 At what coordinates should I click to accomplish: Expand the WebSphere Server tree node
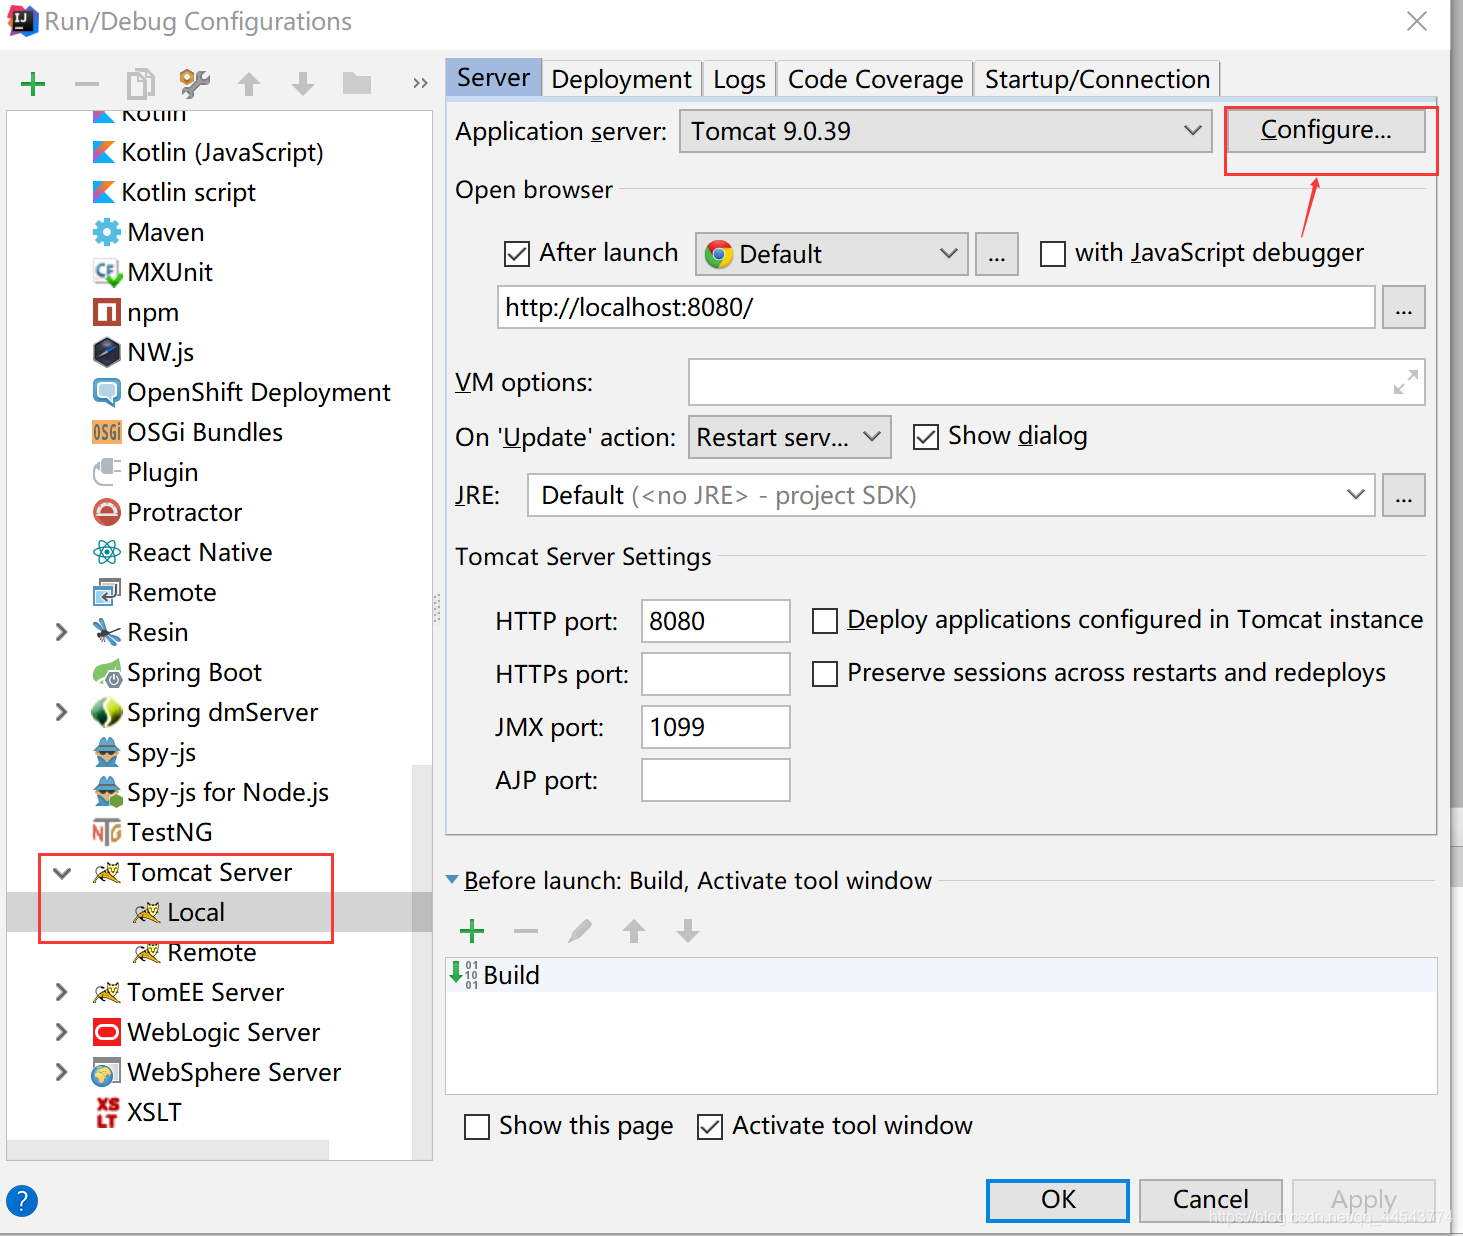coord(62,1072)
